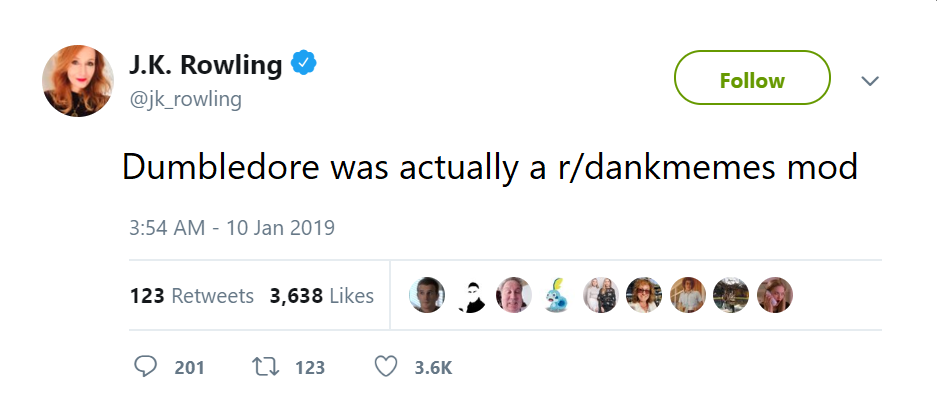Open the @jk_rowling handle link
Viewport: 937px width, 395px height.
click(185, 99)
